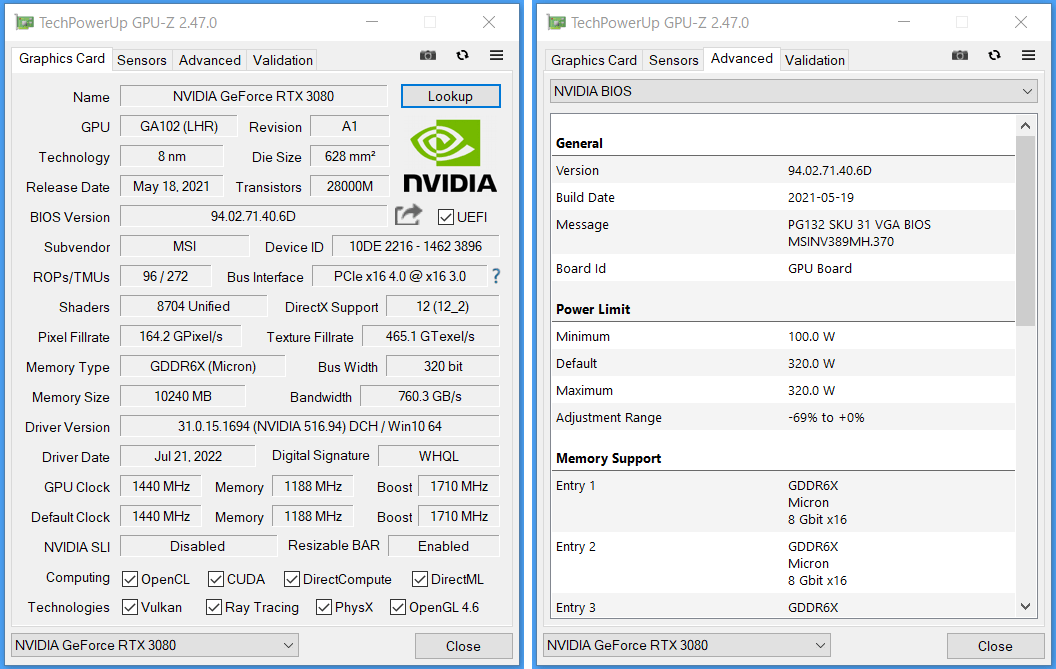This screenshot has height=669, width=1056.
Task: Click Build Date value 2021-05-19
Action: click(x=821, y=197)
